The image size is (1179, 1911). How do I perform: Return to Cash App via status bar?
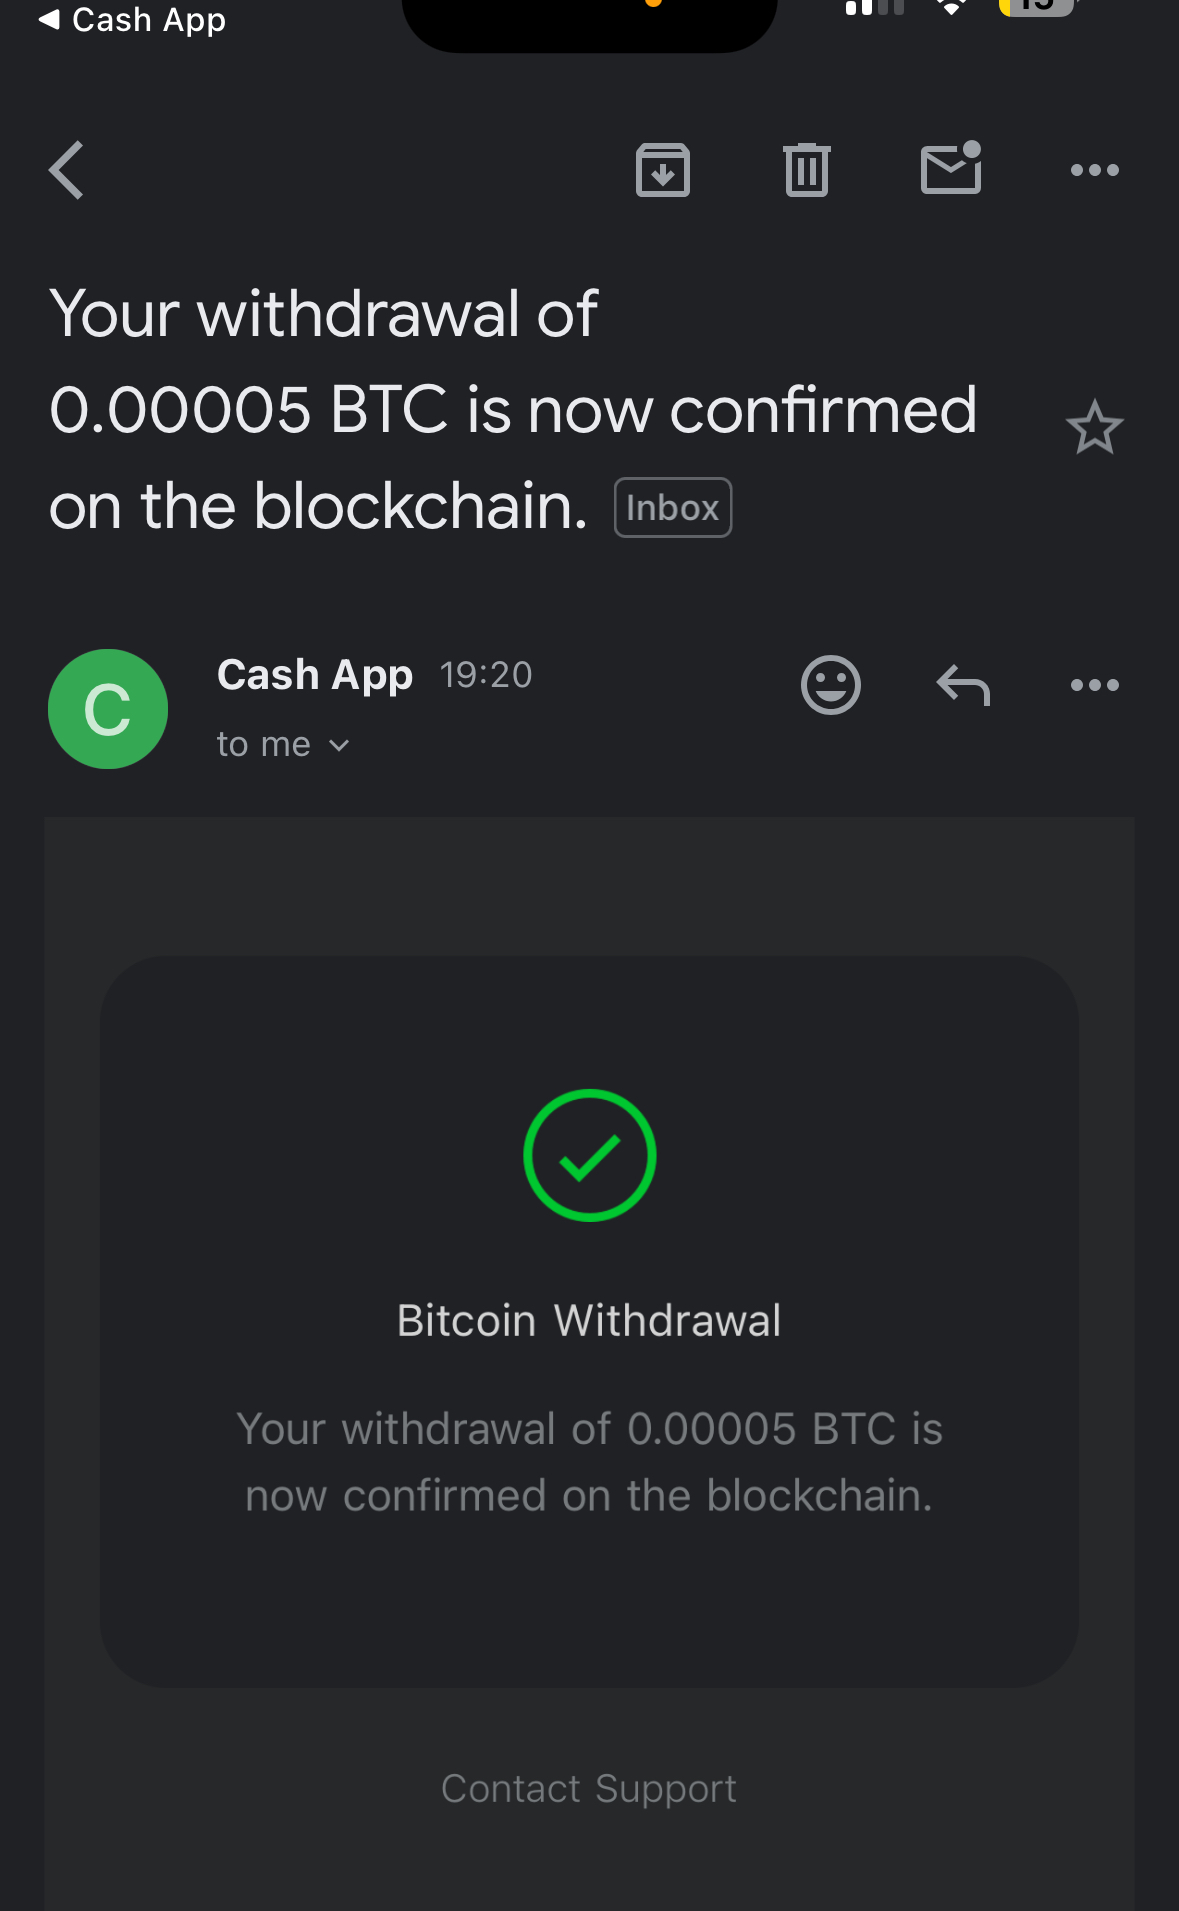(x=132, y=20)
